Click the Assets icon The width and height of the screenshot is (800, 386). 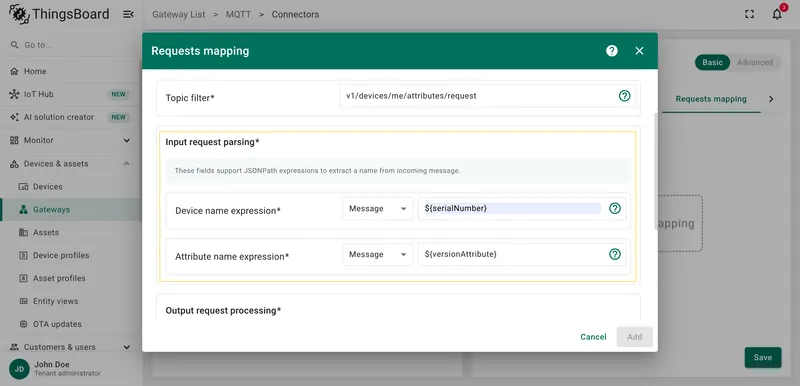coord(23,233)
